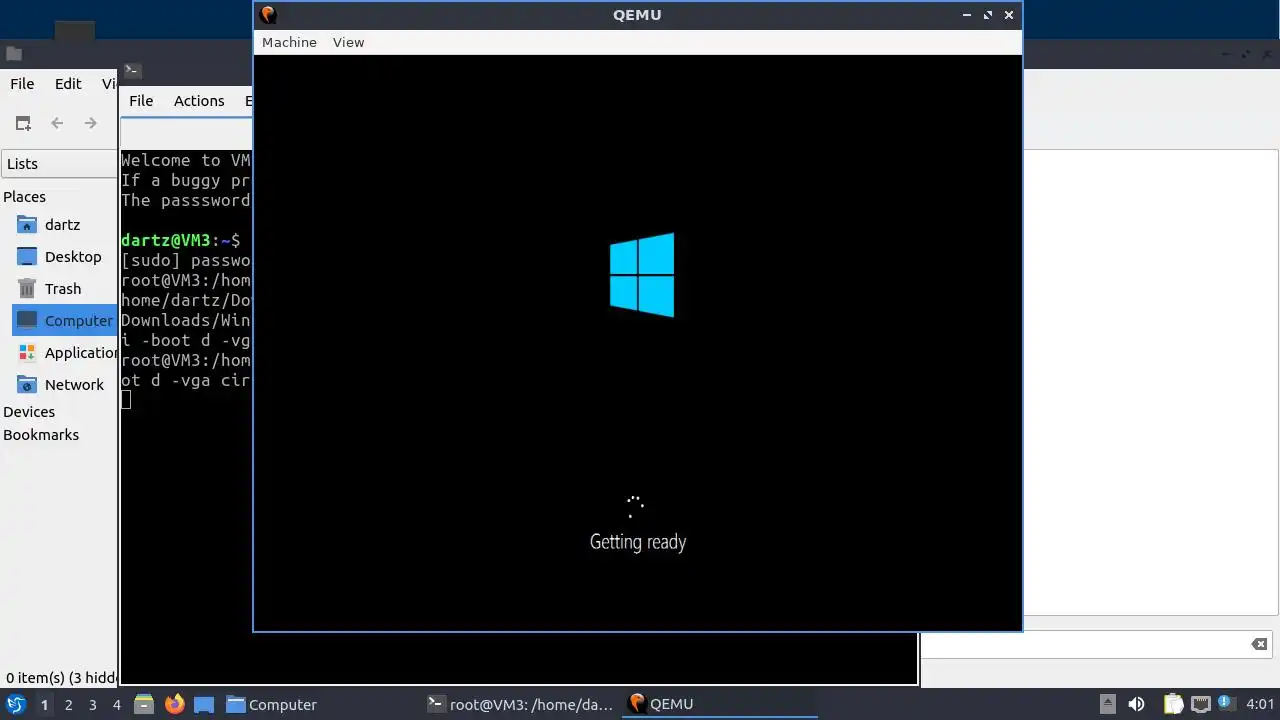The height and width of the screenshot is (720, 1280).
Task: Click the Network globe icon
Action: pyautogui.click(x=27, y=384)
